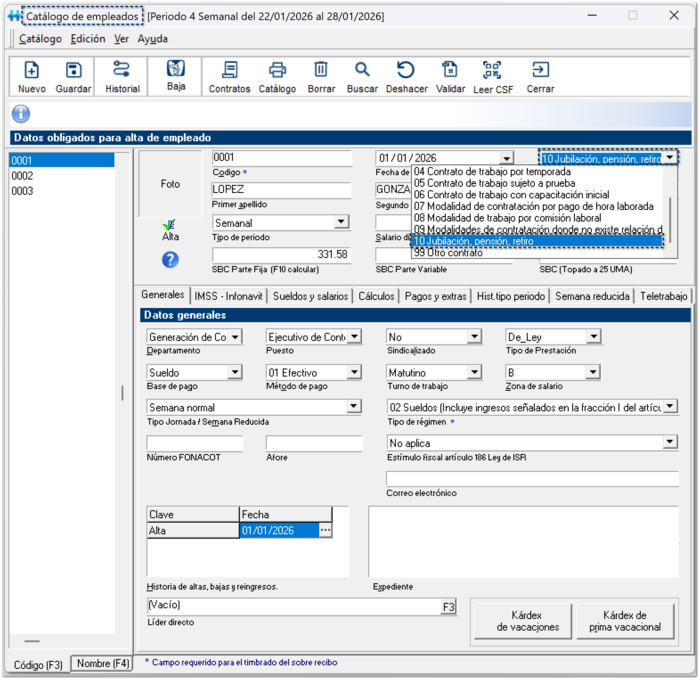Save record with the Guardar icon

(x=73, y=76)
